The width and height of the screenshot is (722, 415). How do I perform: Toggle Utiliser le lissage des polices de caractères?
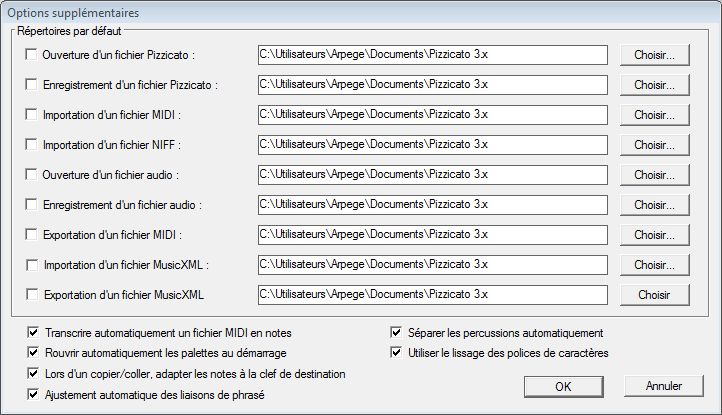click(396, 352)
